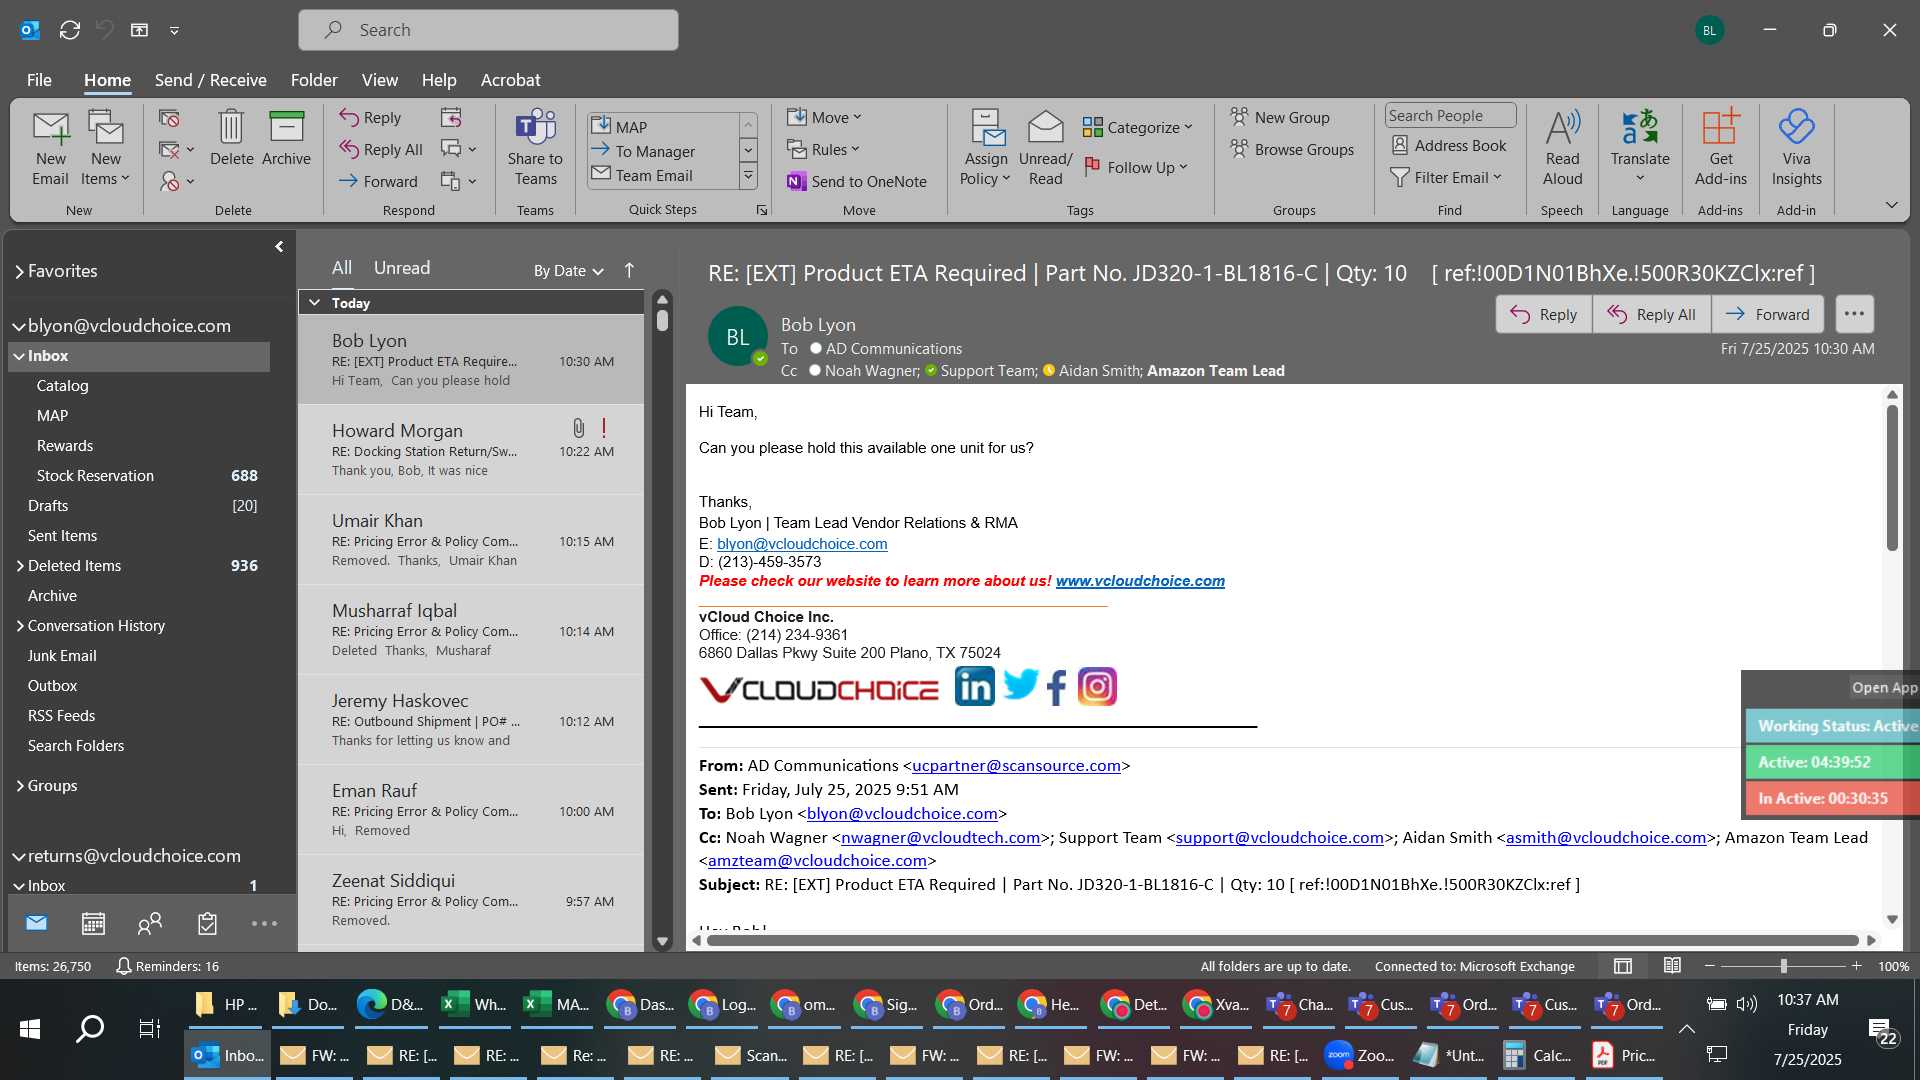Image resolution: width=1920 pixels, height=1080 pixels.
Task: Open Zoom from taskbar
Action: pyautogui.click(x=1359, y=1055)
